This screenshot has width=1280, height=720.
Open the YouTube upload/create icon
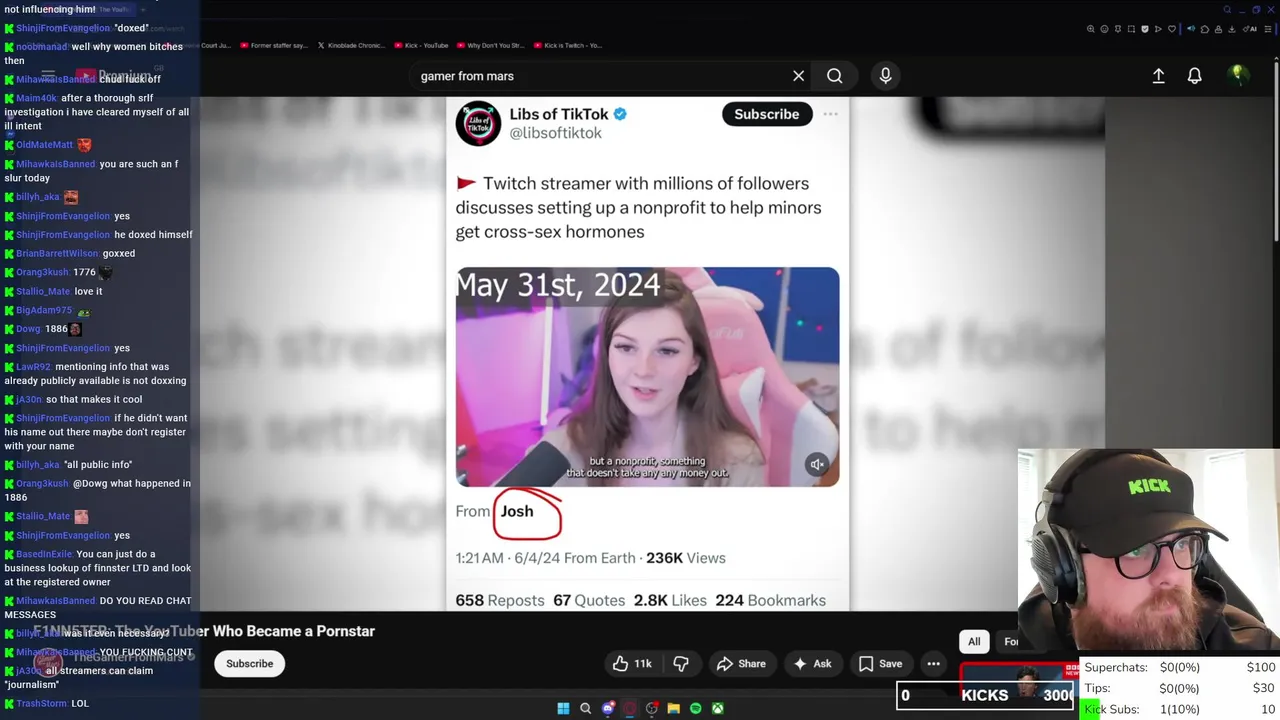click(1158, 76)
